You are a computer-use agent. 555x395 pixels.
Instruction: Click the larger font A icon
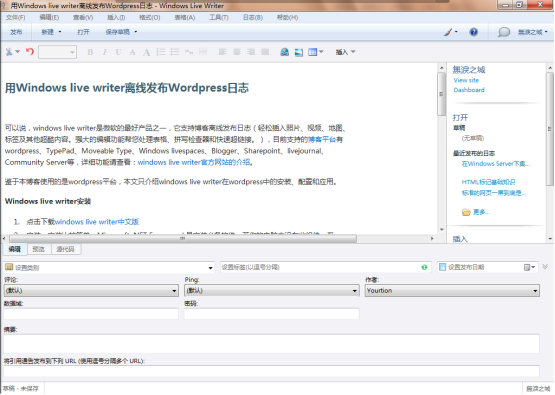(x=146, y=52)
